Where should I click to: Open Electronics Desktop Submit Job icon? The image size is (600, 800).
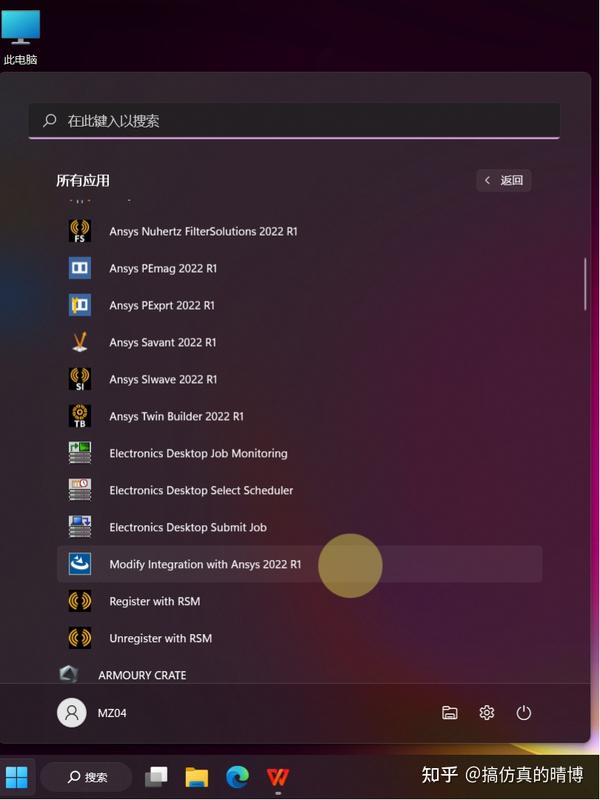tap(80, 527)
